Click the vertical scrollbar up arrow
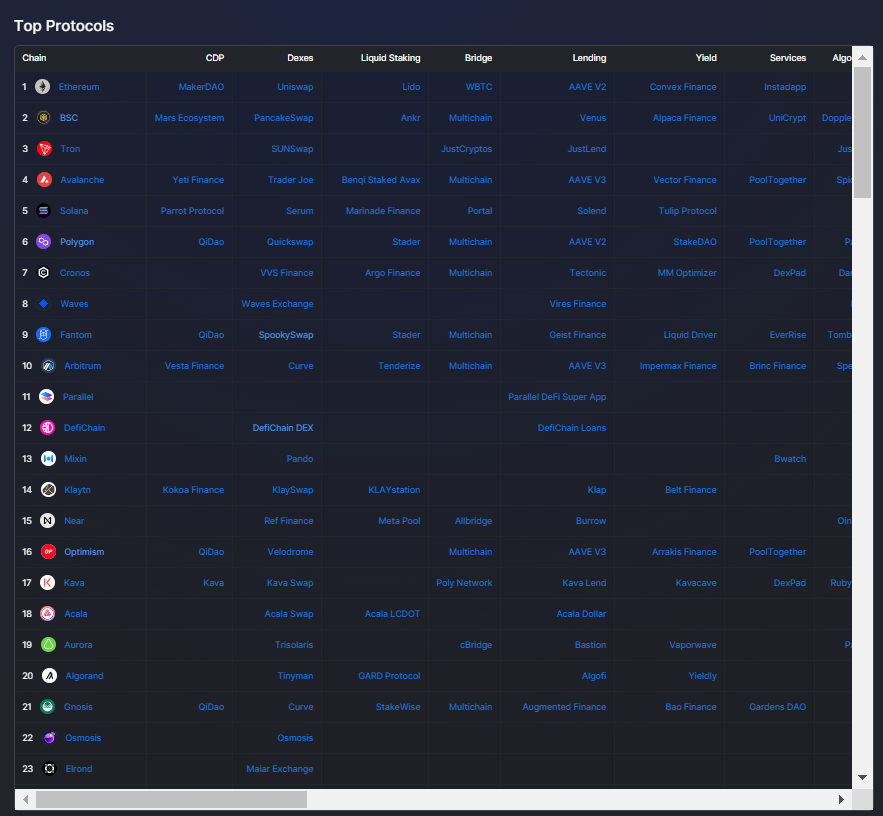 pos(862,57)
